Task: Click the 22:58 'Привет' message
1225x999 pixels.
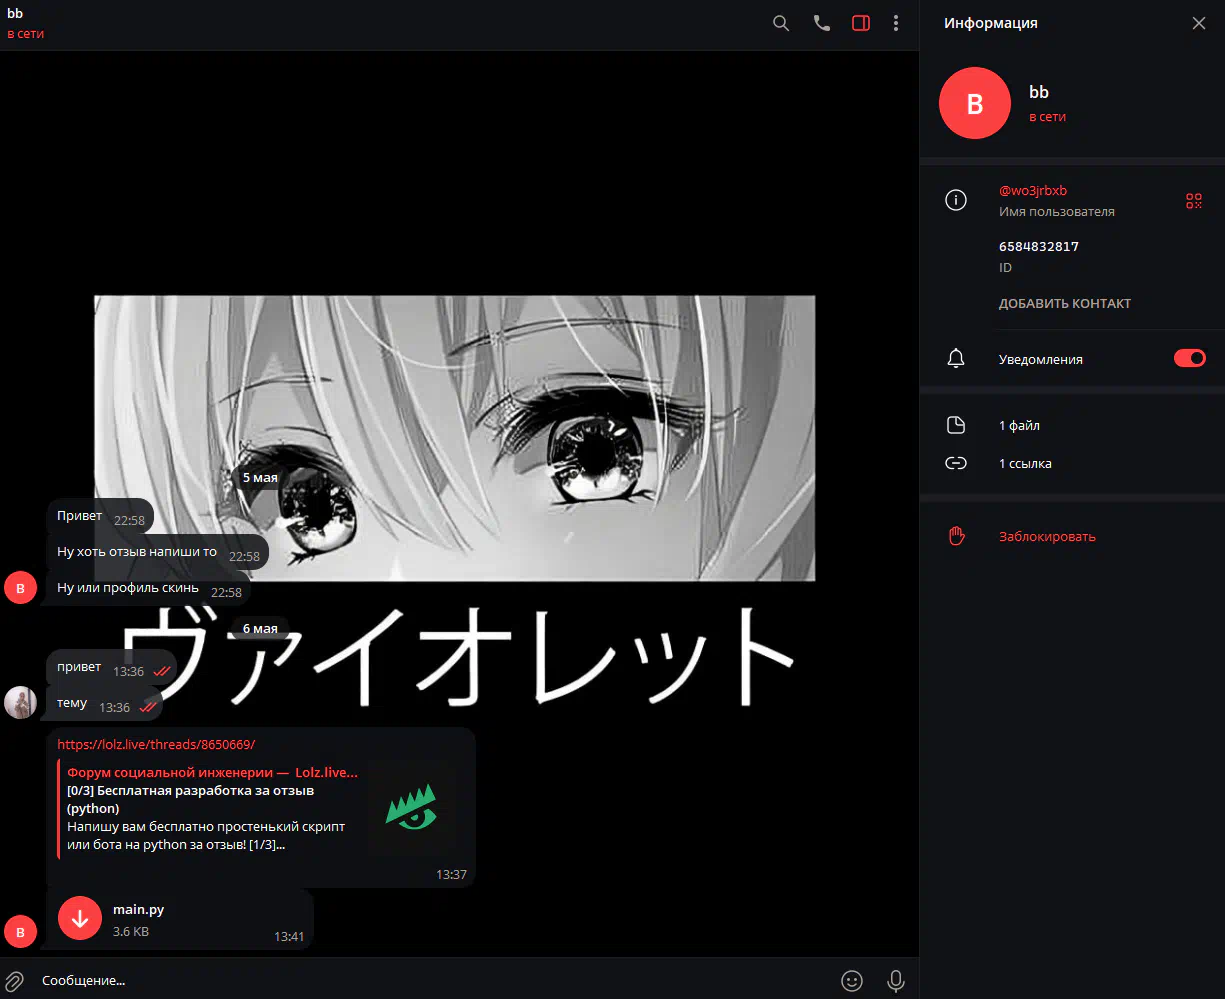Action: tap(100, 516)
